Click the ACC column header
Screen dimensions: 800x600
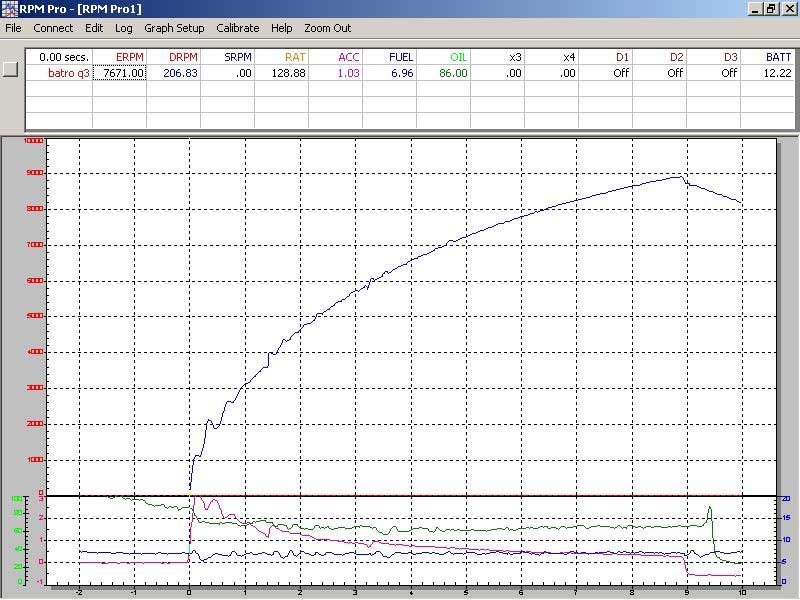point(336,57)
